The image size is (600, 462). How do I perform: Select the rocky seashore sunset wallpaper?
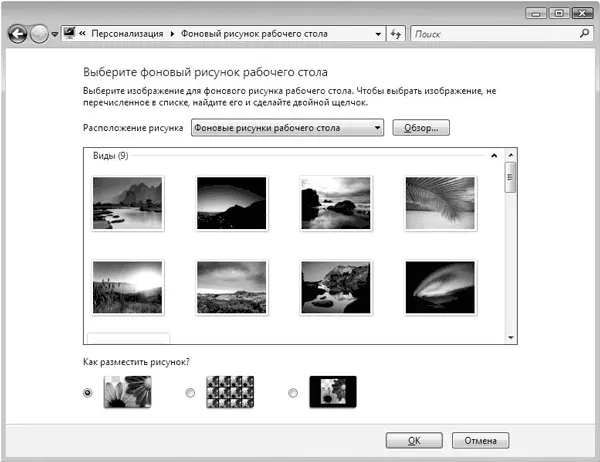[336, 203]
